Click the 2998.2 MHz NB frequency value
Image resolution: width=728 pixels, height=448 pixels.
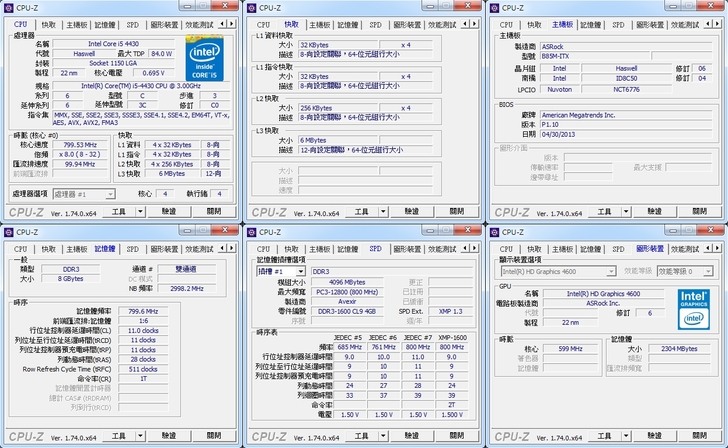click(x=187, y=288)
